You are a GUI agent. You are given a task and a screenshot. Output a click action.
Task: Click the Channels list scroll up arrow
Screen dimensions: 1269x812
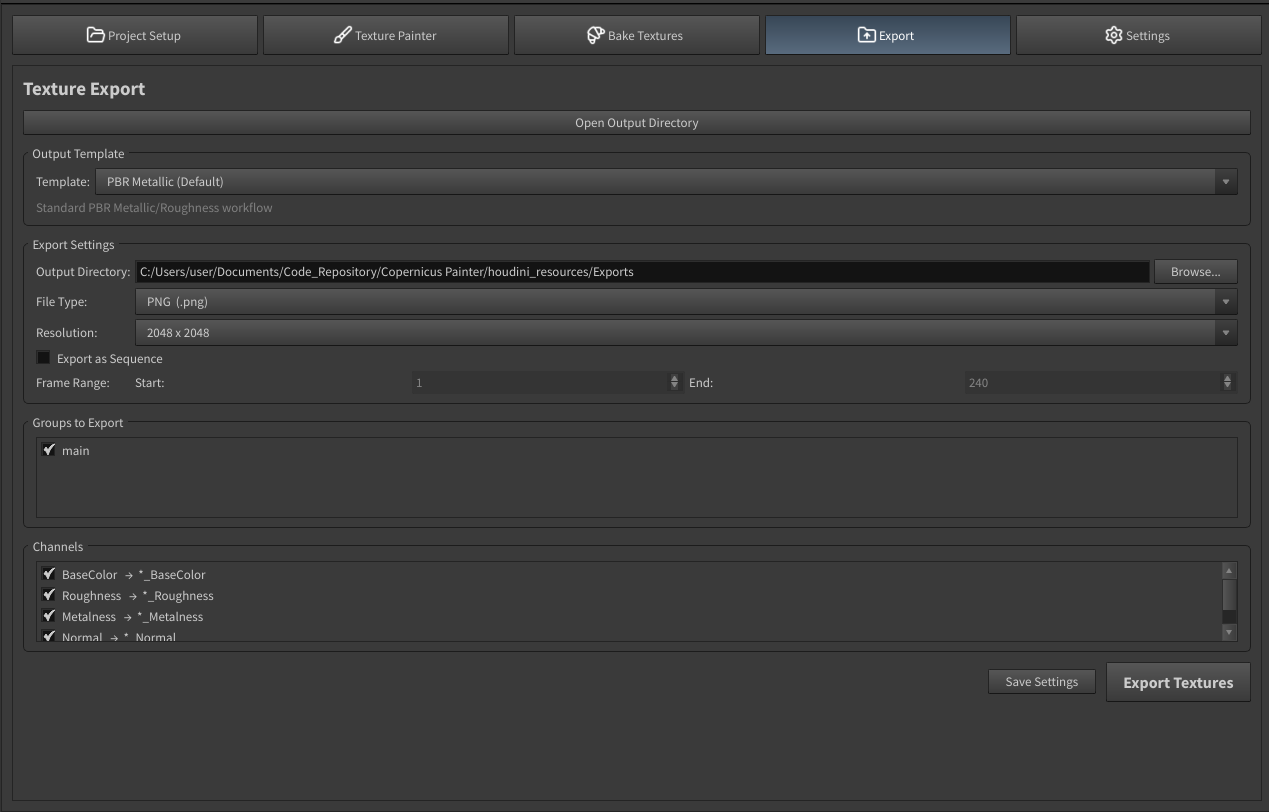pyautogui.click(x=1229, y=570)
